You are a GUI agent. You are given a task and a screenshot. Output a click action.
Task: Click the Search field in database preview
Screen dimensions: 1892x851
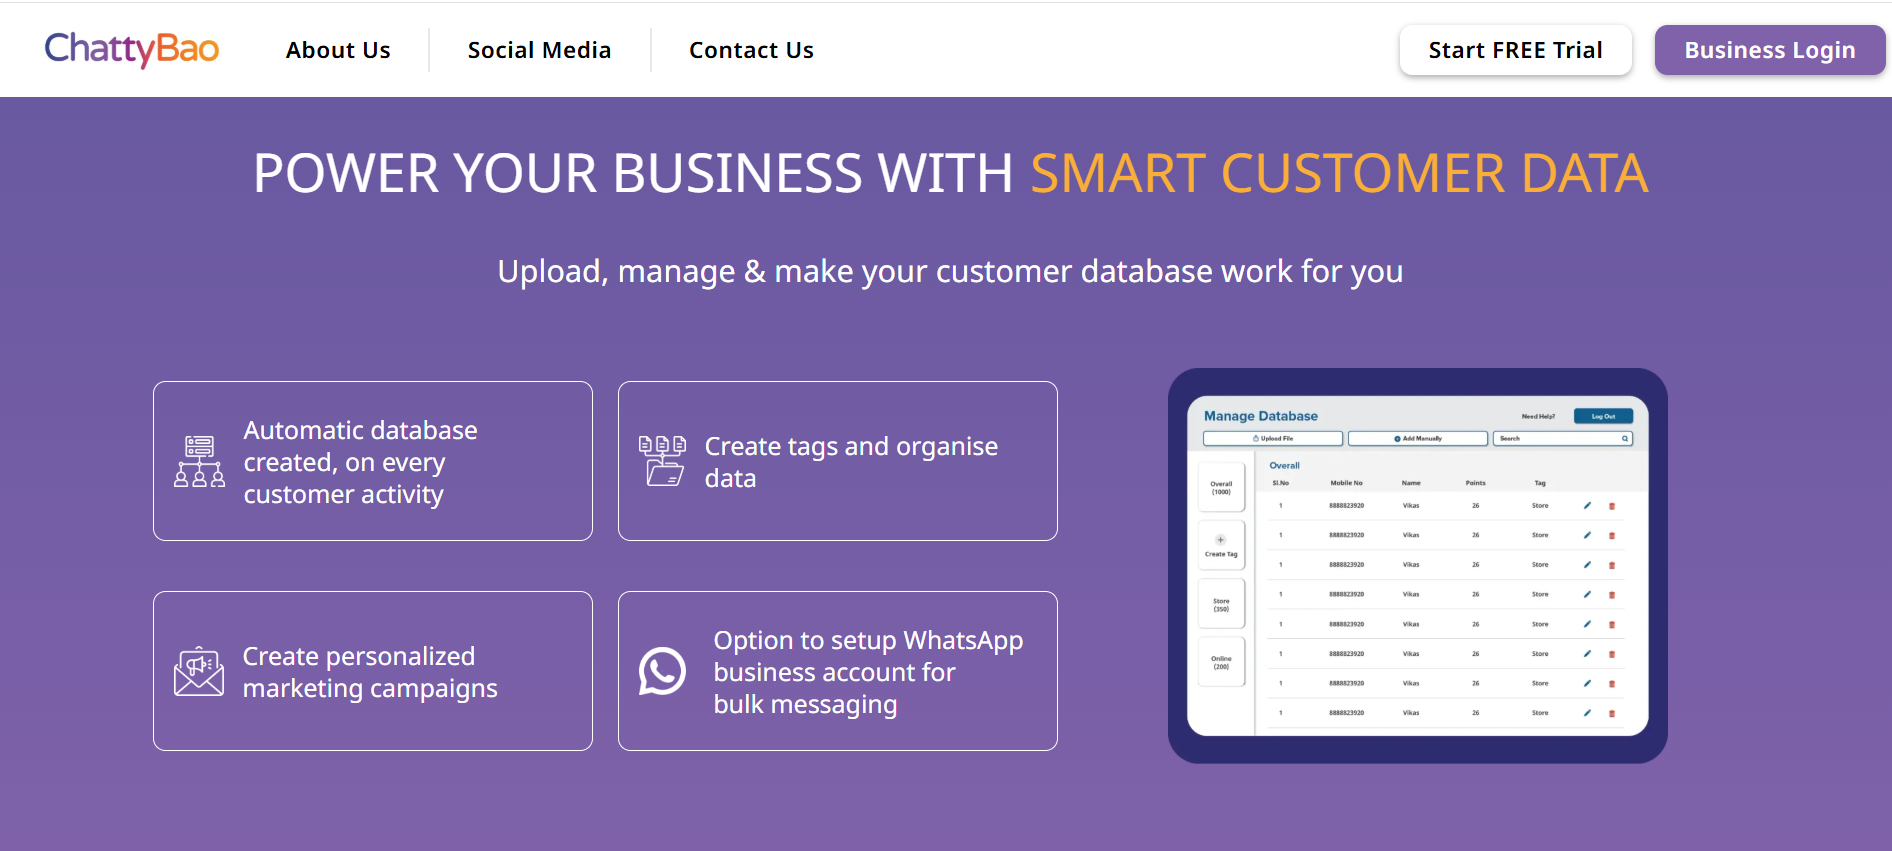[1563, 438]
